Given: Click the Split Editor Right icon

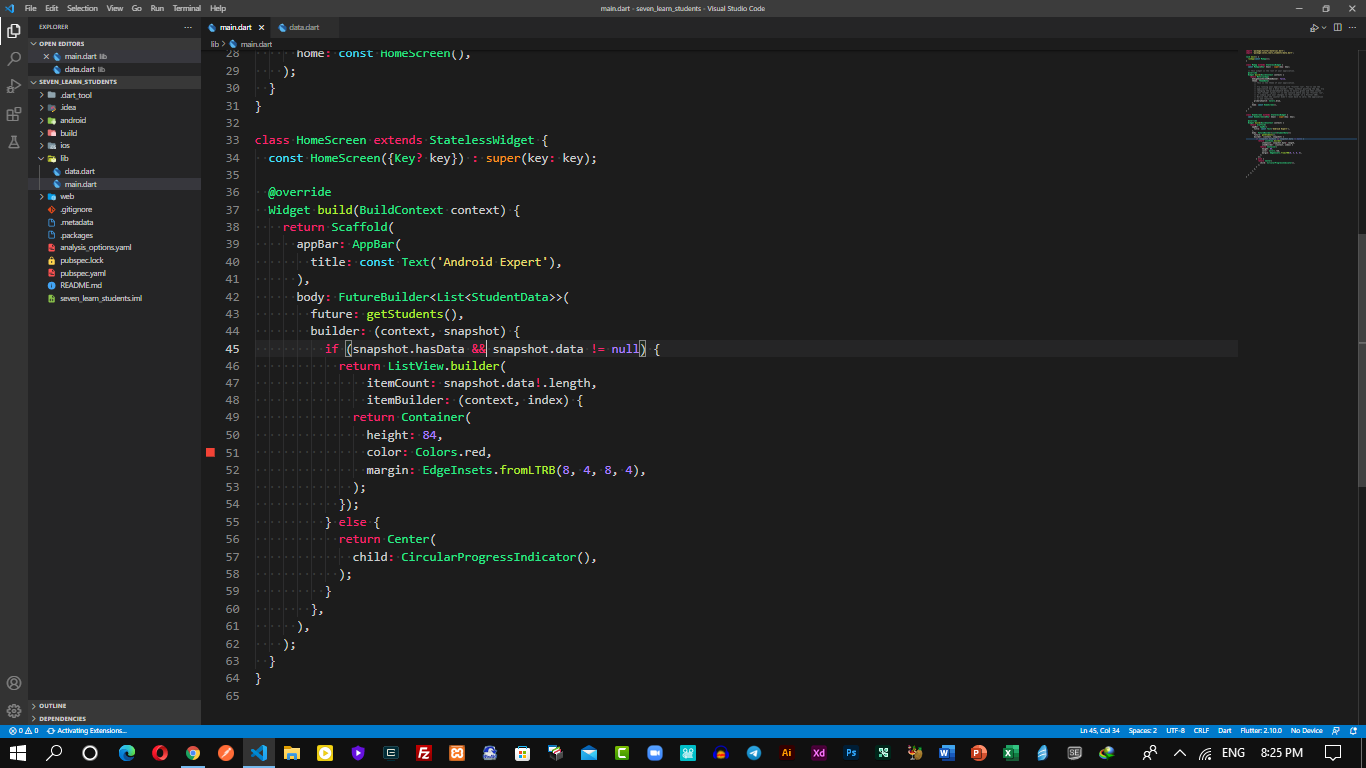Looking at the screenshot, I should (1338, 27).
